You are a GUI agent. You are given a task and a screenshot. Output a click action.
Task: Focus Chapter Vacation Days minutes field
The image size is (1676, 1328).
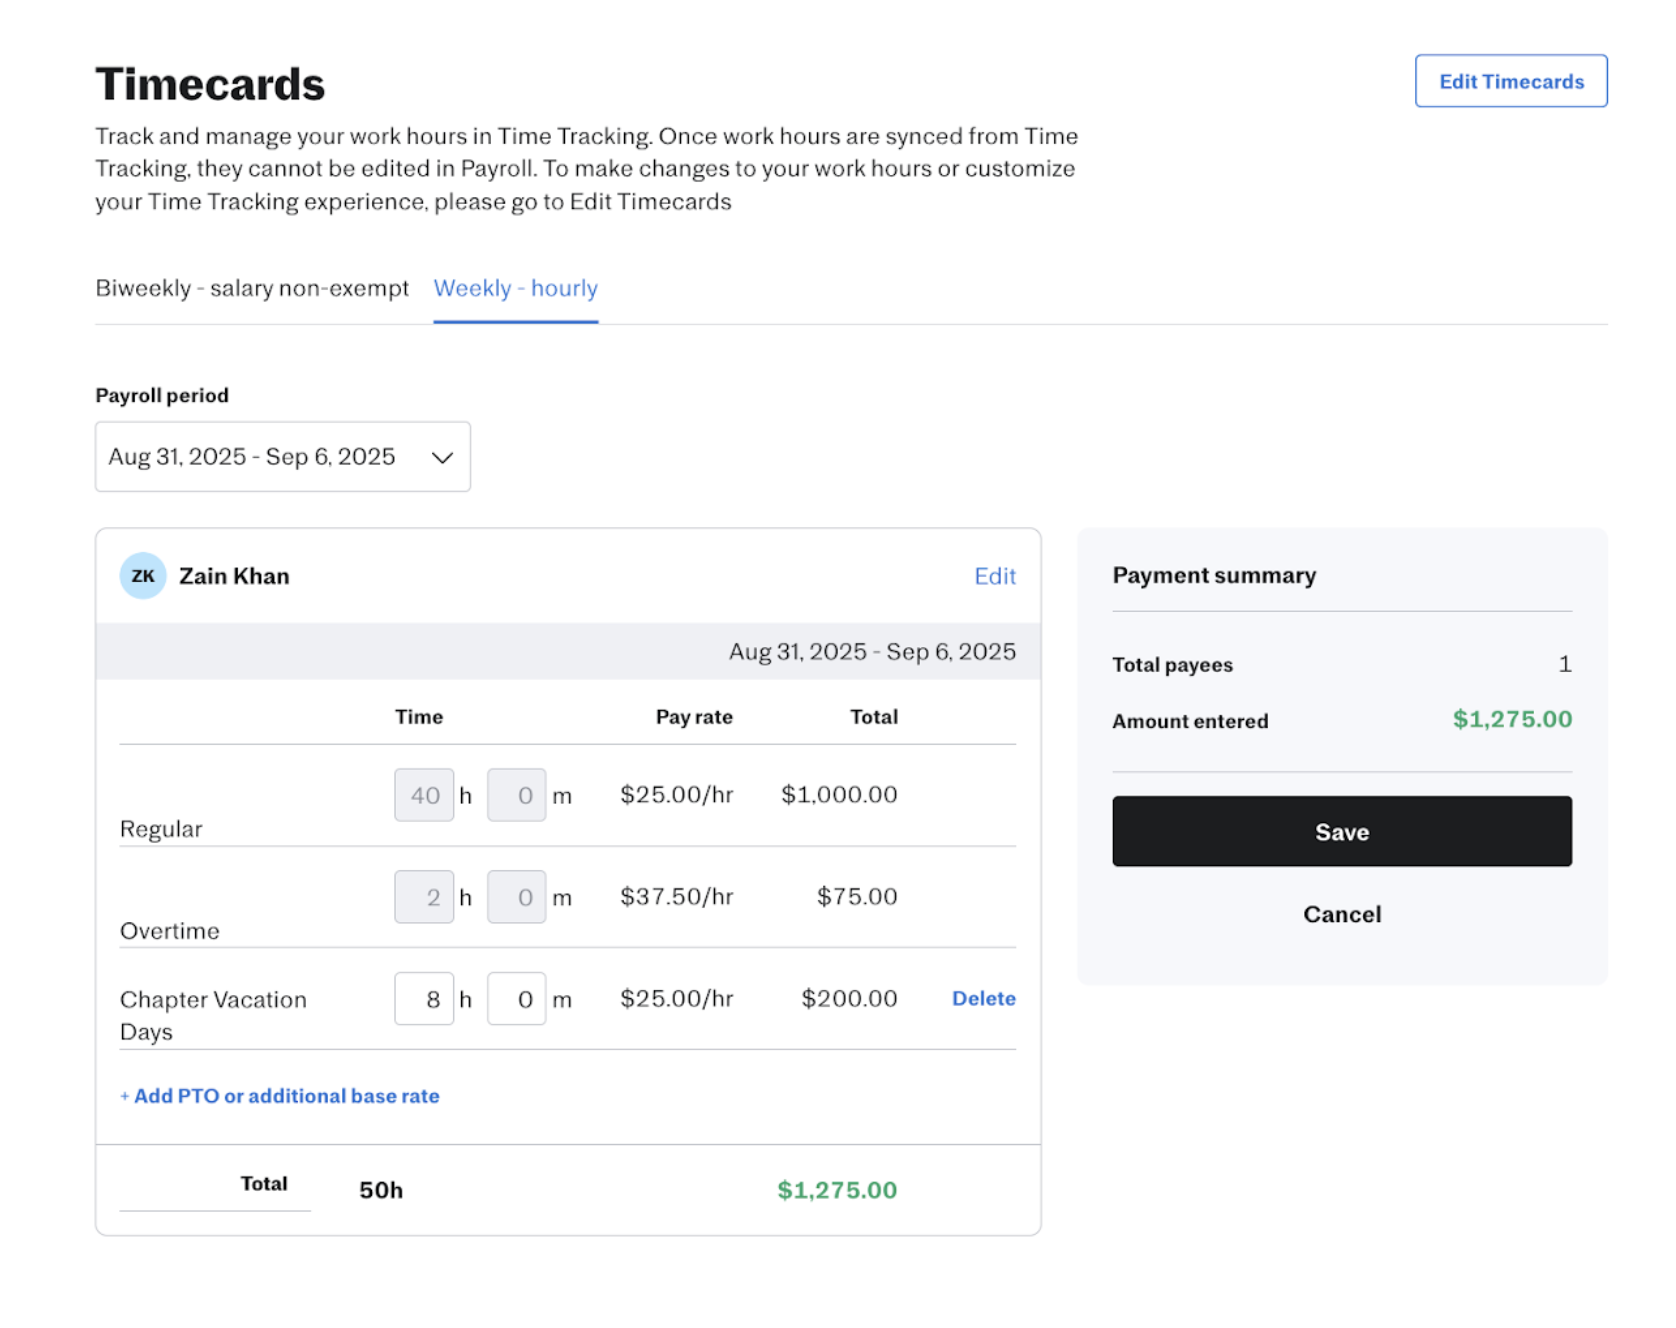[516, 999]
